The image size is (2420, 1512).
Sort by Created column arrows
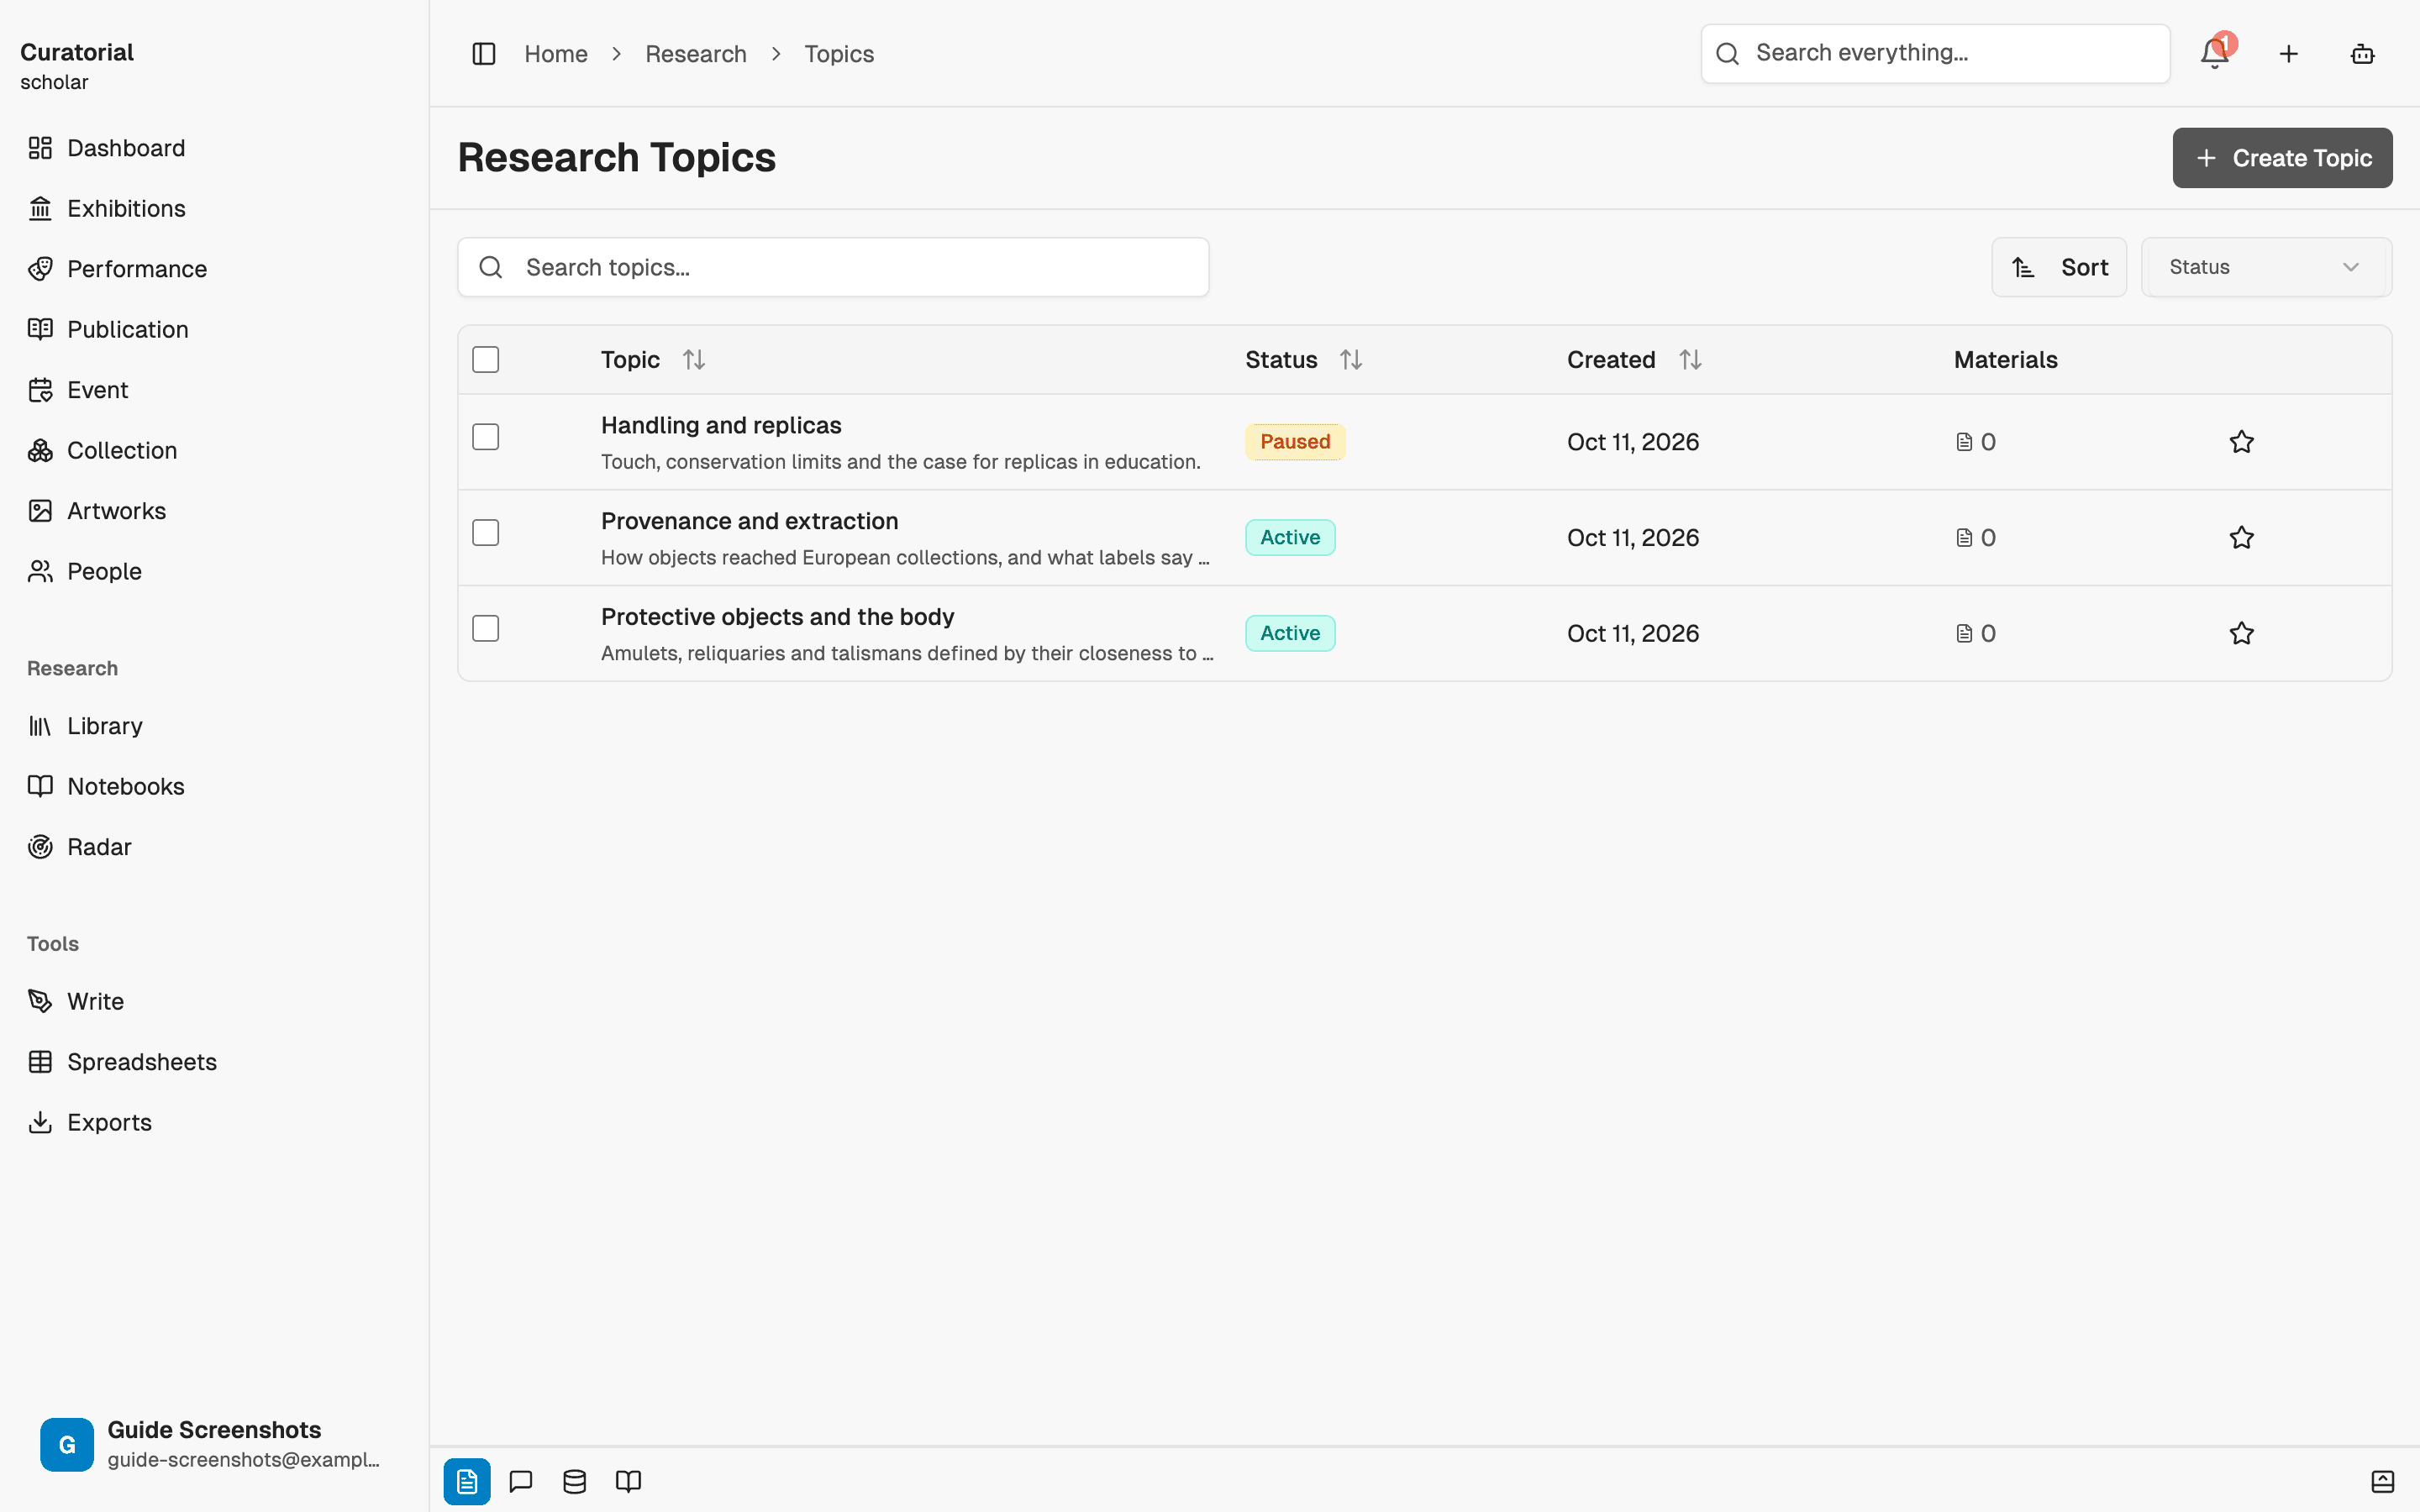pyautogui.click(x=1690, y=360)
